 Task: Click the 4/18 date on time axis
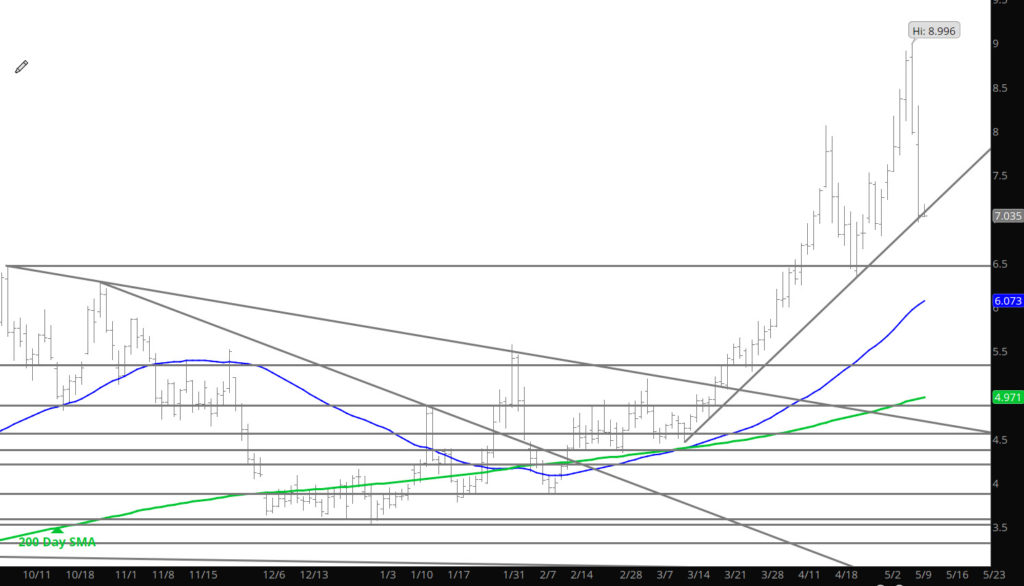click(846, 575)
